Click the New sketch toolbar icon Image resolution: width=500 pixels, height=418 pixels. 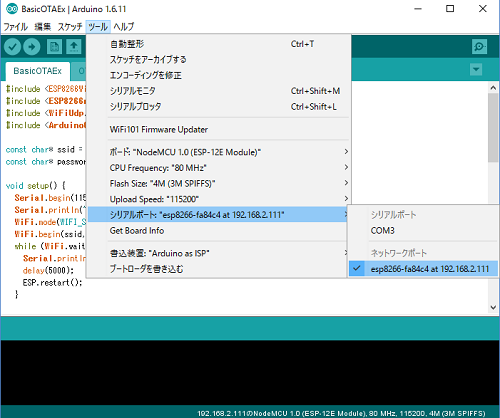pyautogui.click(x=54, y=47)
